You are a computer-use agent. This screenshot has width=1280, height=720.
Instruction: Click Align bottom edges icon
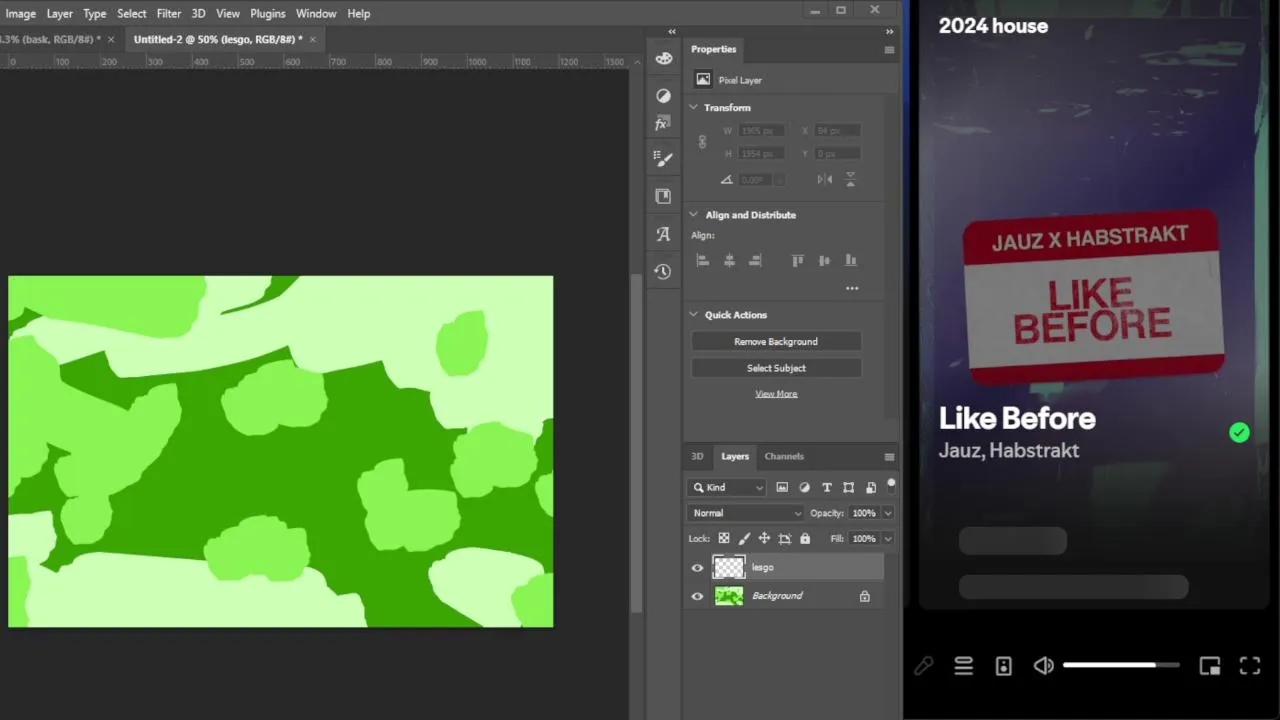(851, 260)
